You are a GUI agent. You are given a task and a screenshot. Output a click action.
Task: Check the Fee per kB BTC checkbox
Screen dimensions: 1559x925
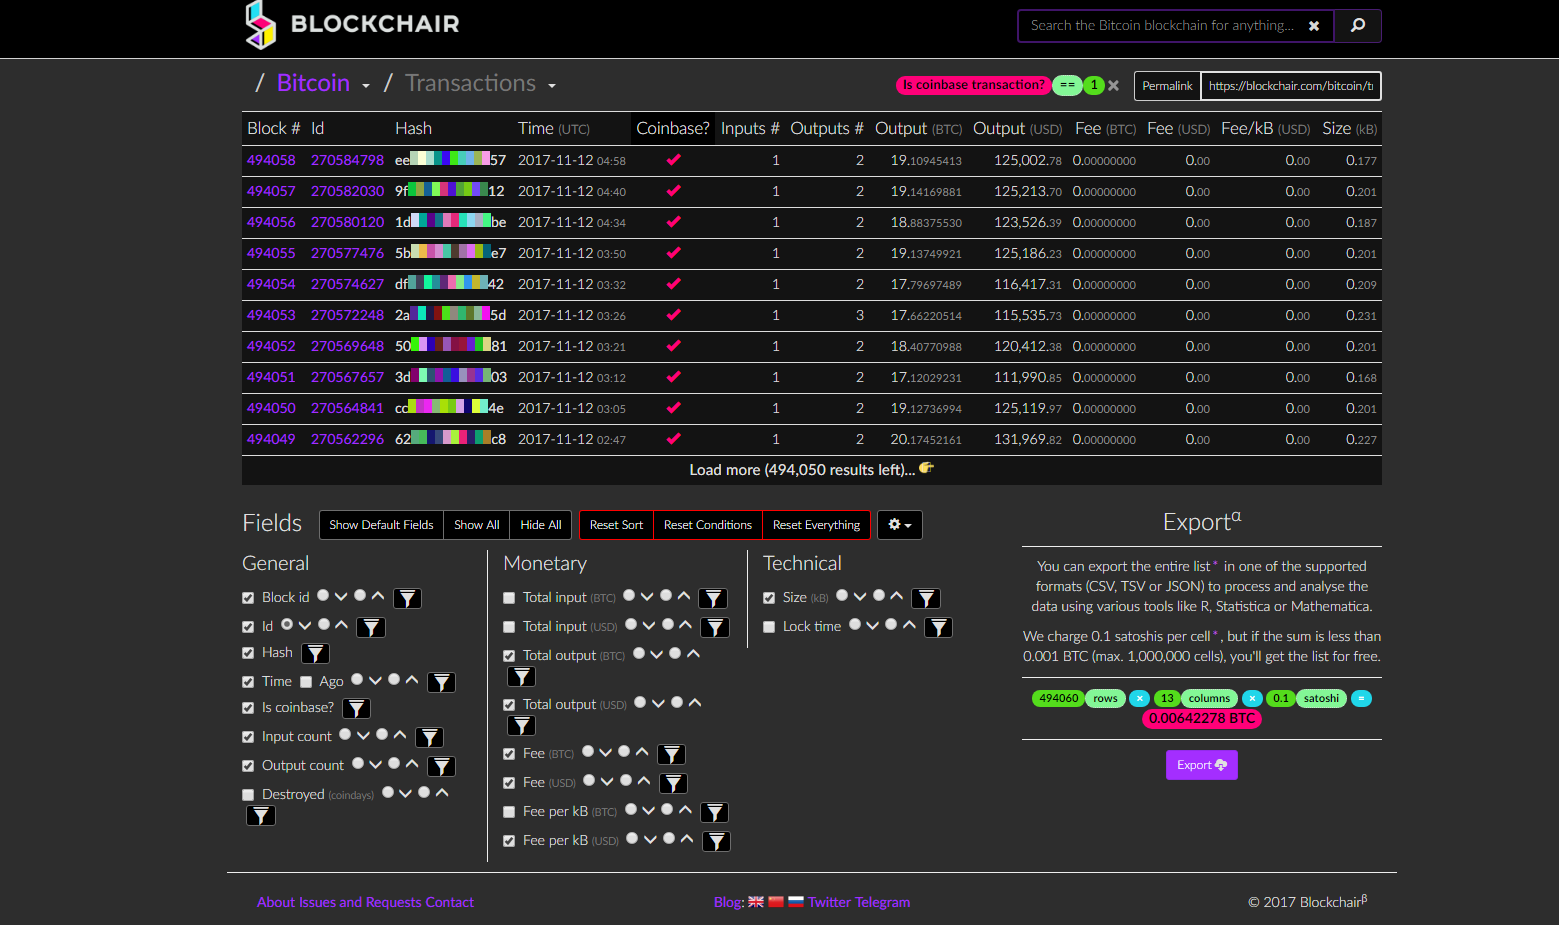click(x=509, y=812)
